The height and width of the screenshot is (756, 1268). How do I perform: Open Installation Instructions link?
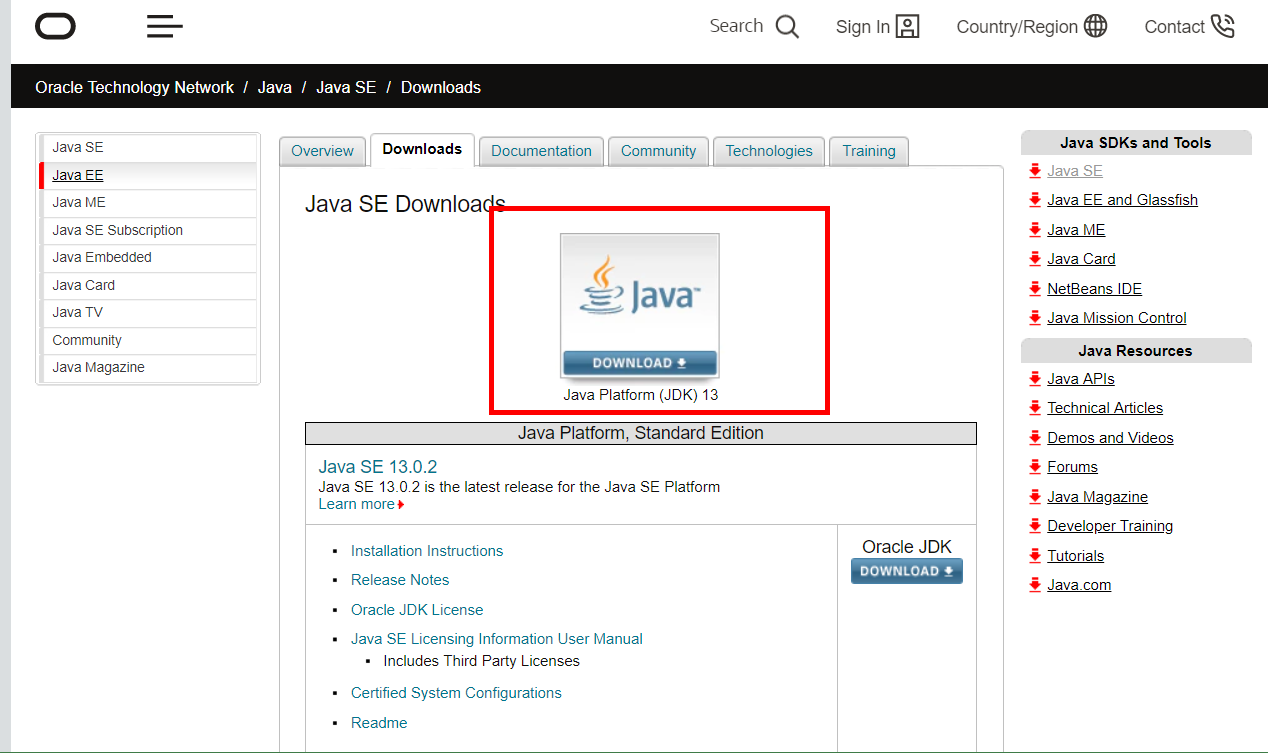(x=427, y=551)
